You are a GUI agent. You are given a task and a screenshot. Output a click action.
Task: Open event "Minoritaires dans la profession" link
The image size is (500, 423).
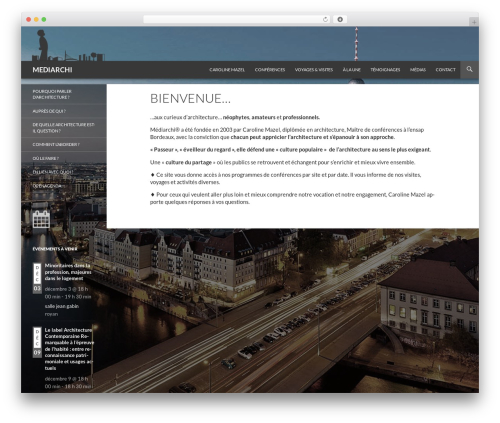pos(68,272)
